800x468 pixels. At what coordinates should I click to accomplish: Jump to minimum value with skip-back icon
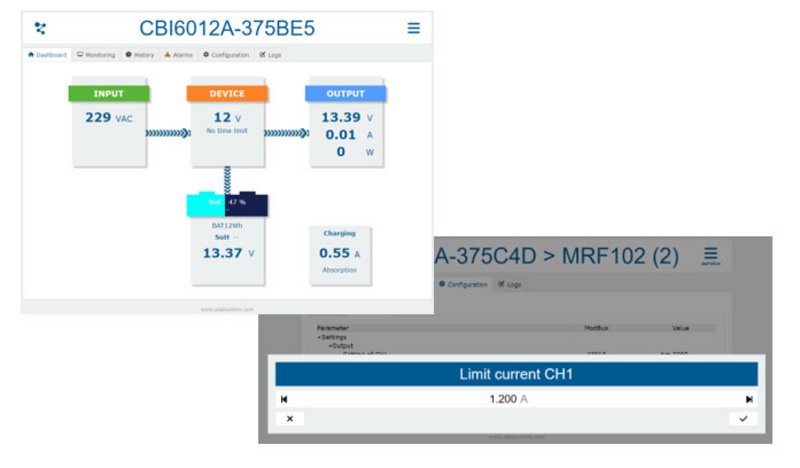[284, 399]
